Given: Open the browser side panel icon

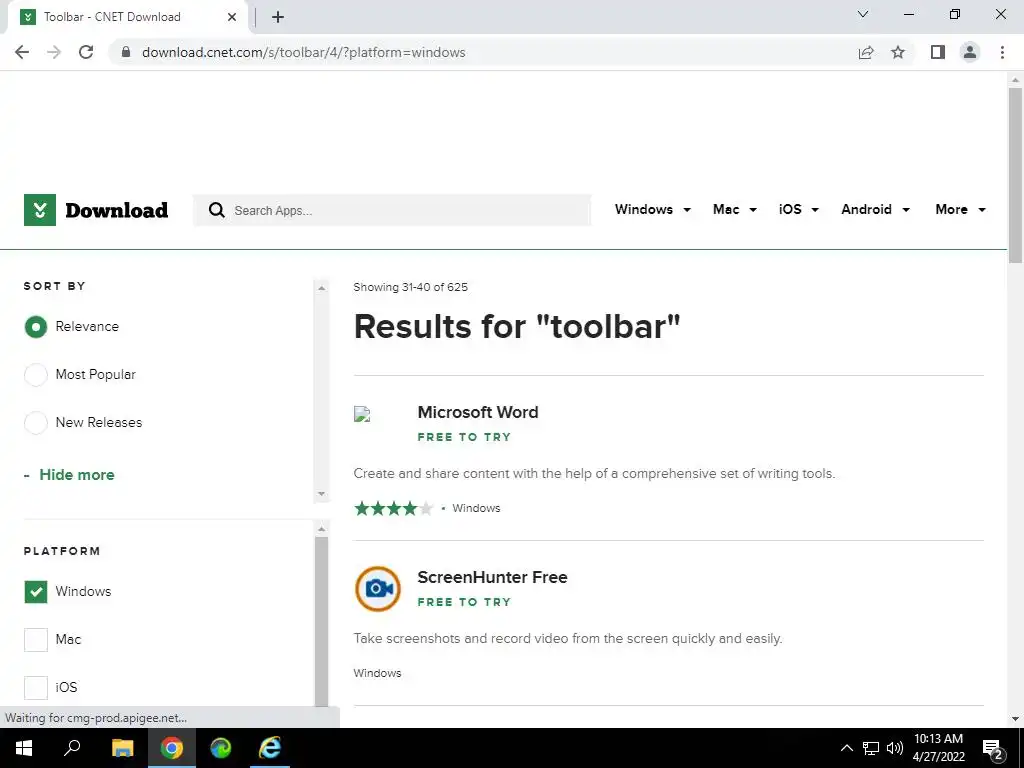Looking at the screenshot, I should (938, 52).
